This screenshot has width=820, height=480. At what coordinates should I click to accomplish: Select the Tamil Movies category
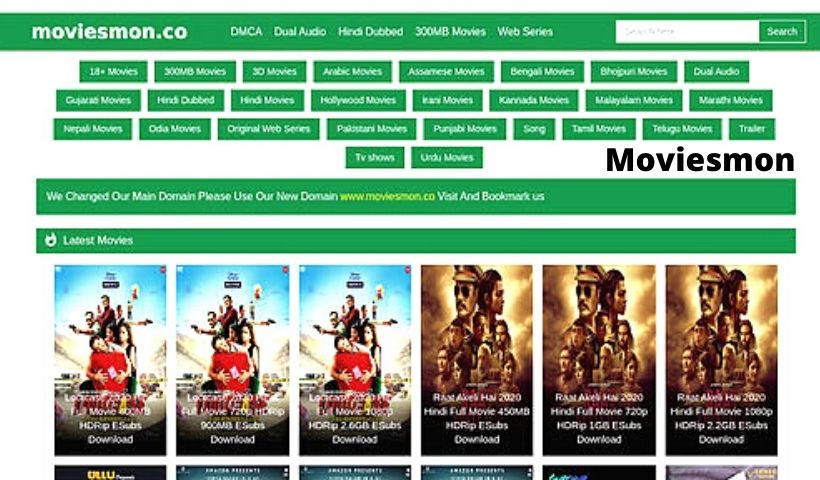599,129
